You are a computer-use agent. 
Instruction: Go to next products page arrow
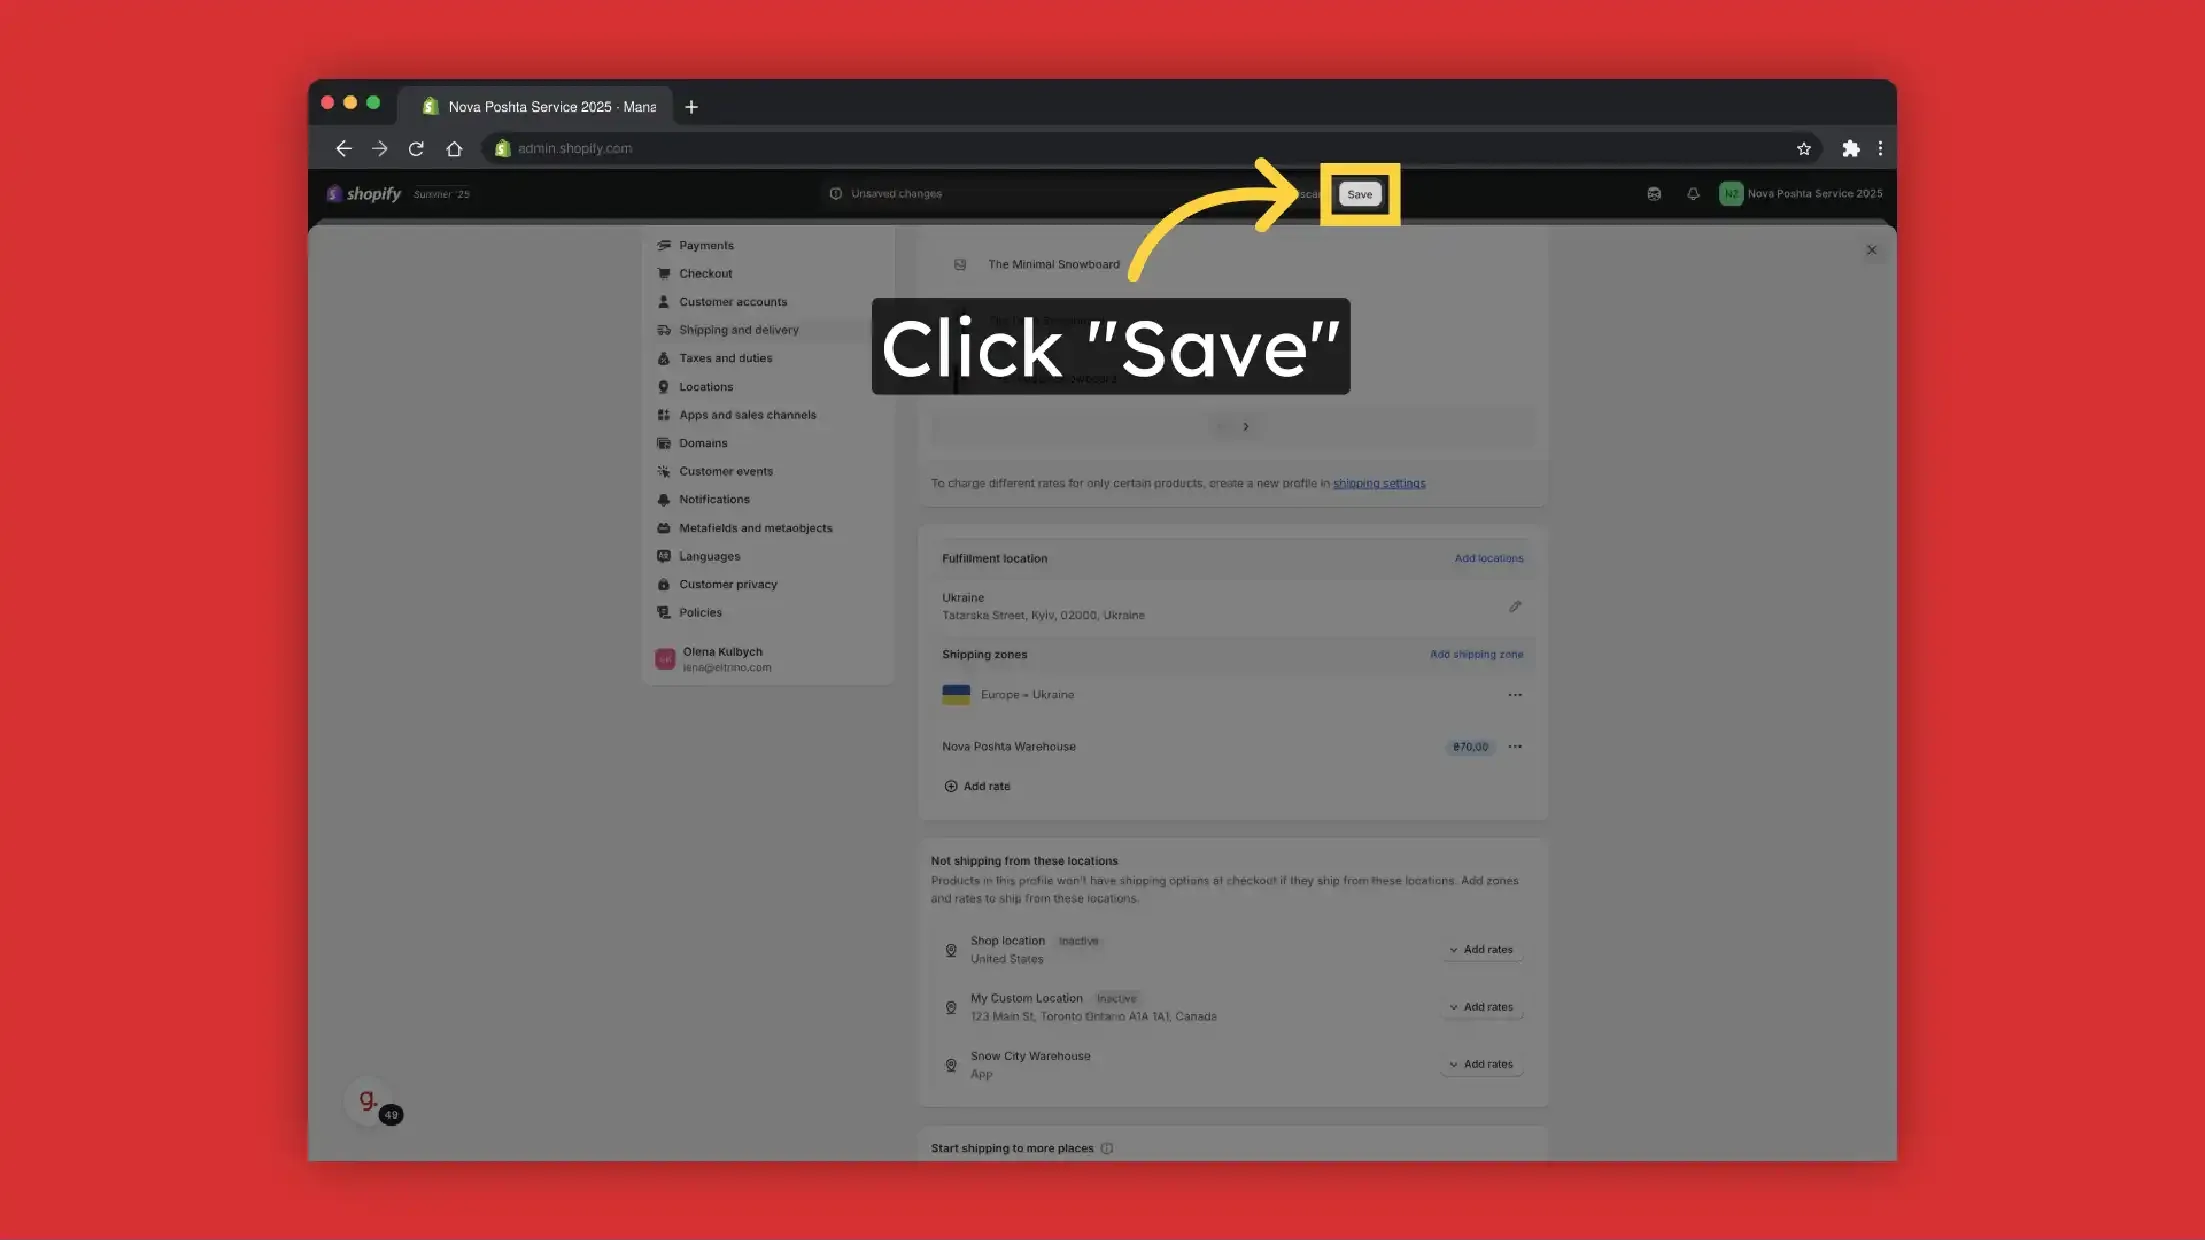click(1245, 427)
